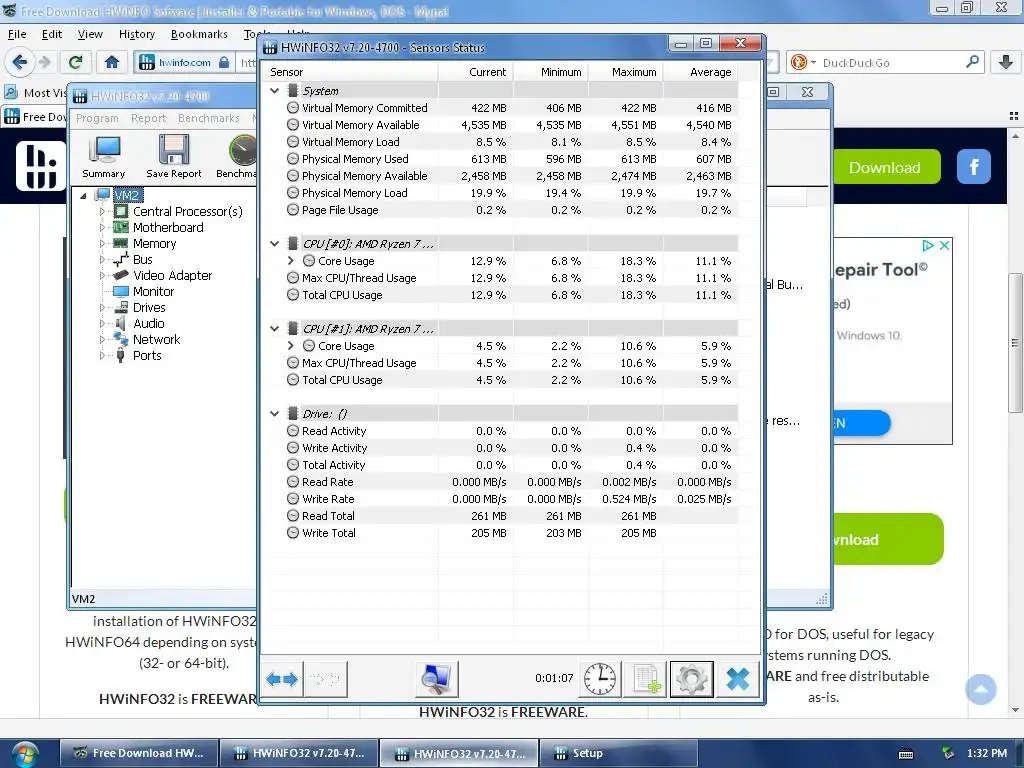
Task: Switch to Setup taskbar button
Action: (x=618, y=754)
